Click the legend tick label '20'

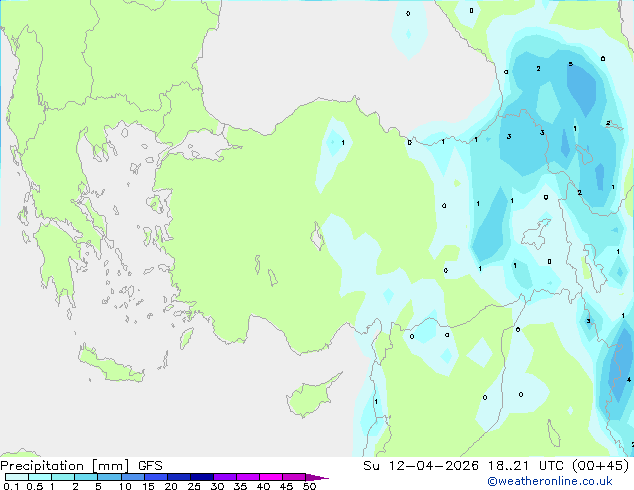tap(171, 486)
